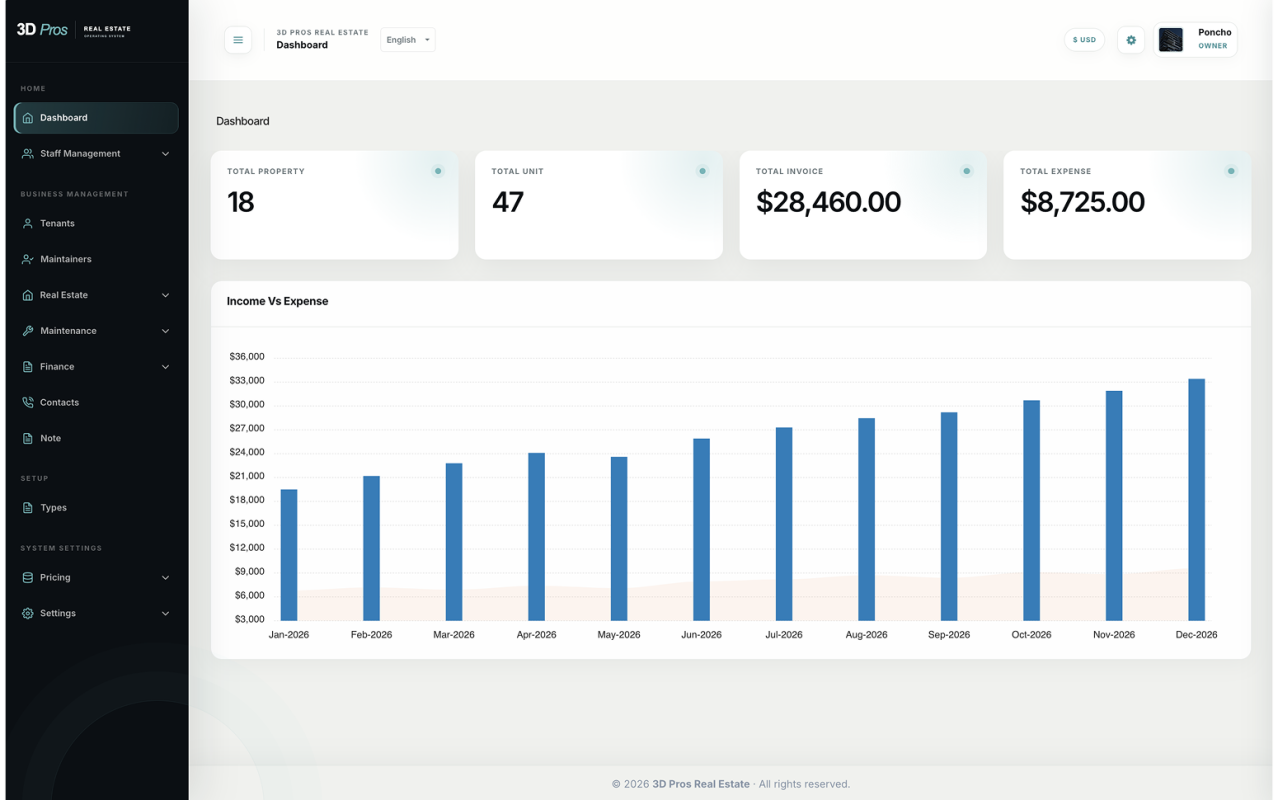
Task: Click the Finance document icon
Action: [x=28, y=367]
